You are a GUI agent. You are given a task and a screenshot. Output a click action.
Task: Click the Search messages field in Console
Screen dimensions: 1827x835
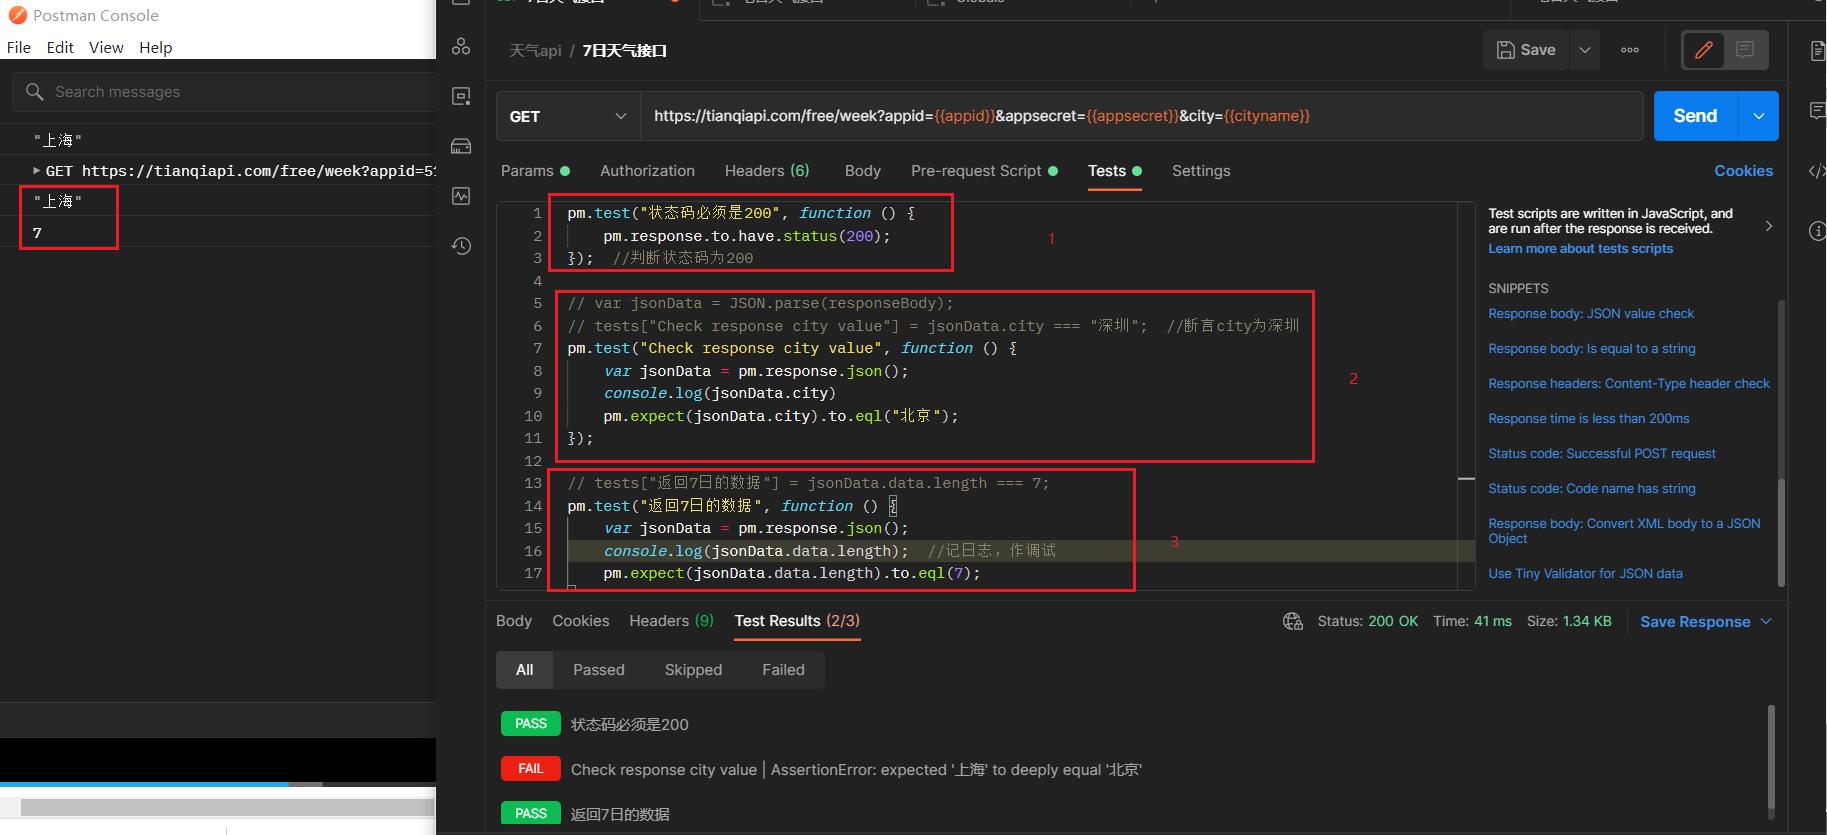click(x=225, y=92)
